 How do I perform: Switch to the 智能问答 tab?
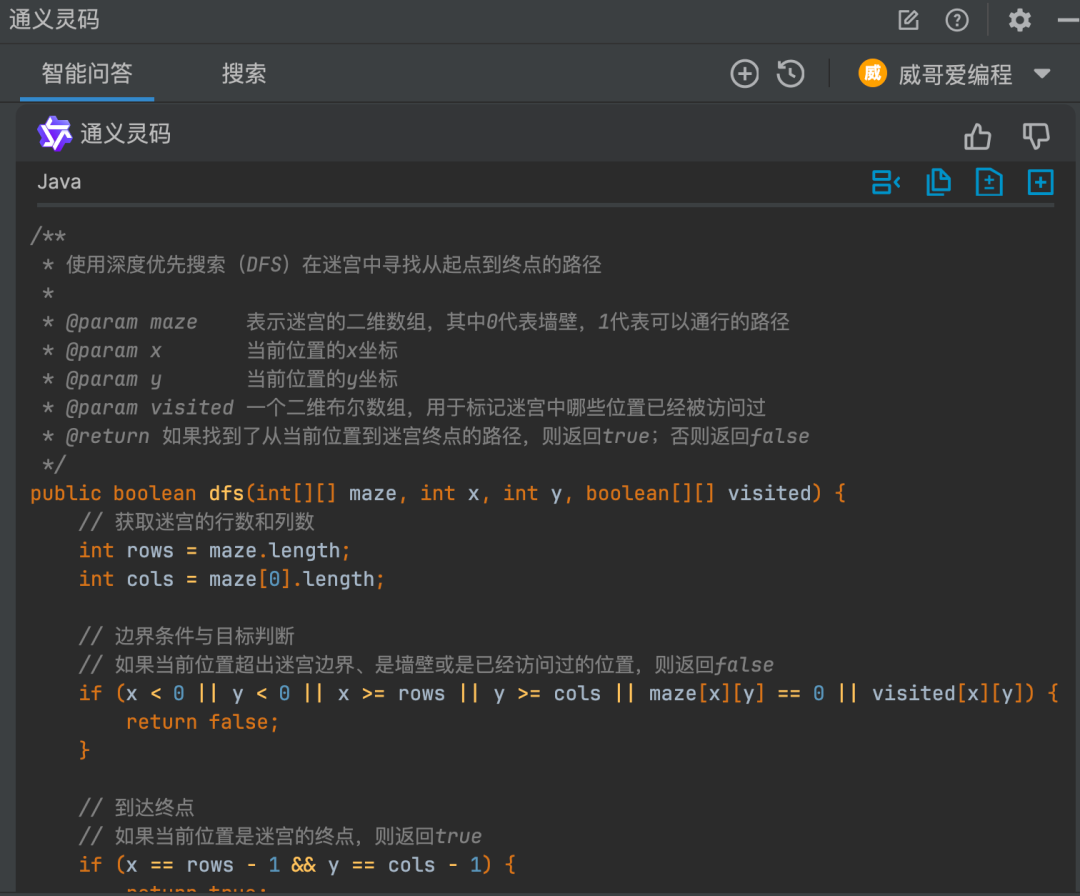tap(87, 73)
